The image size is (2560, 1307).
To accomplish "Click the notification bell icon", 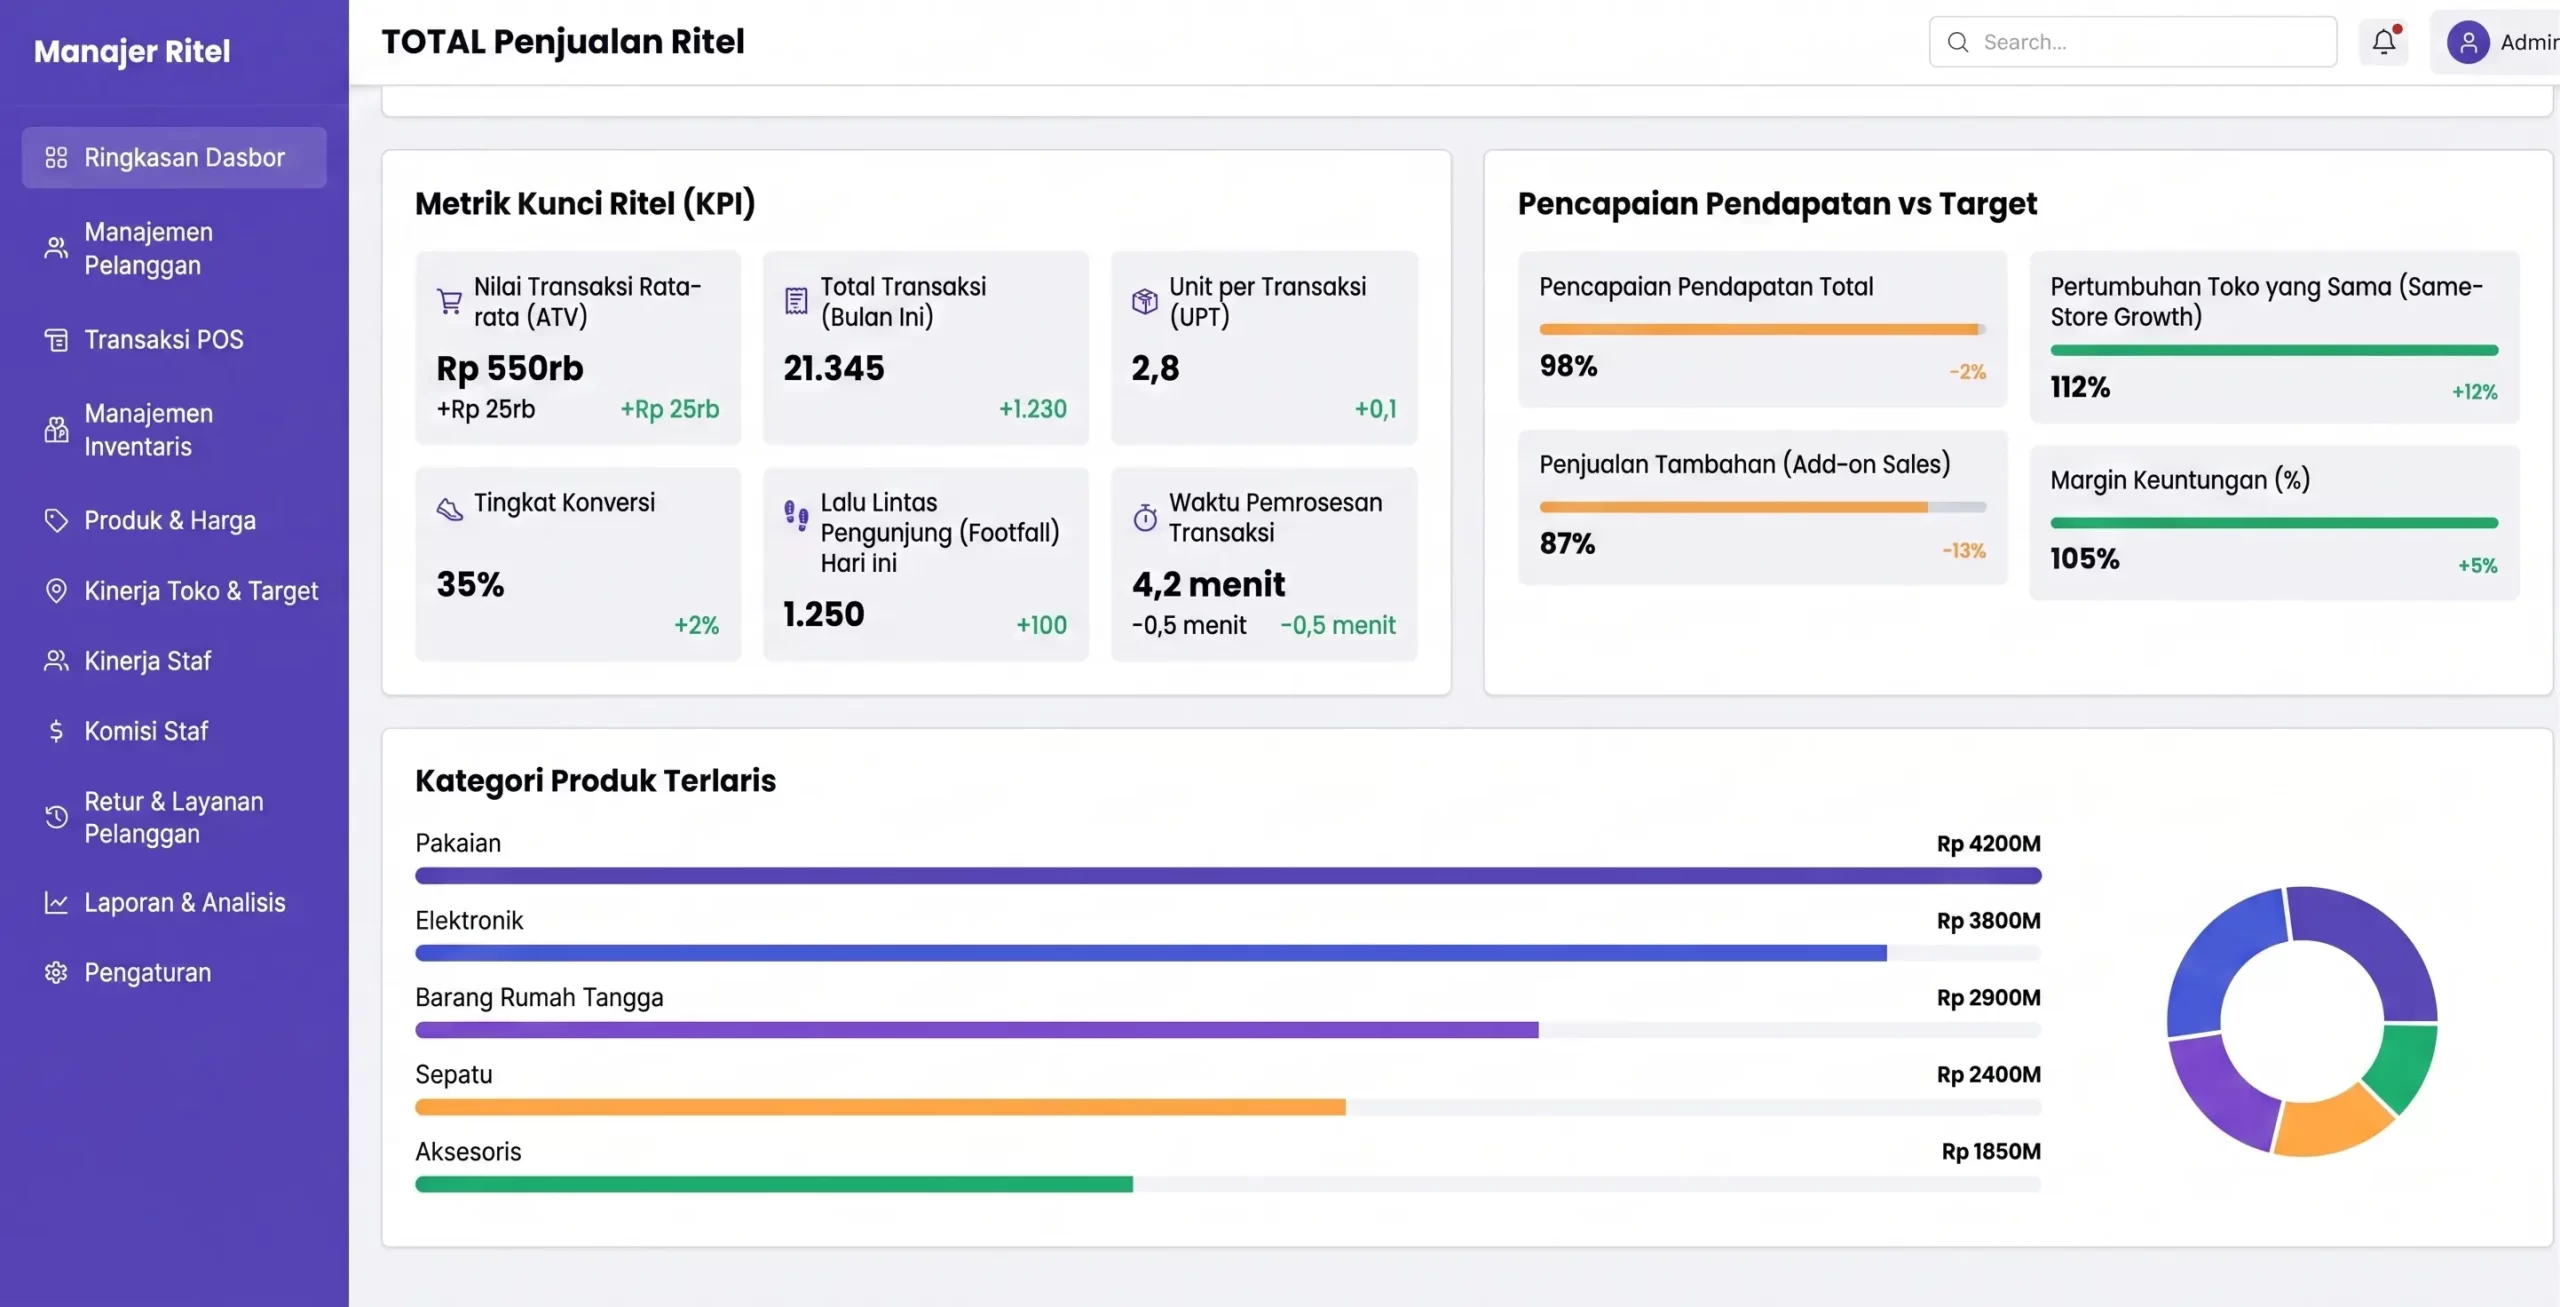I will [x=2384, y=42].
